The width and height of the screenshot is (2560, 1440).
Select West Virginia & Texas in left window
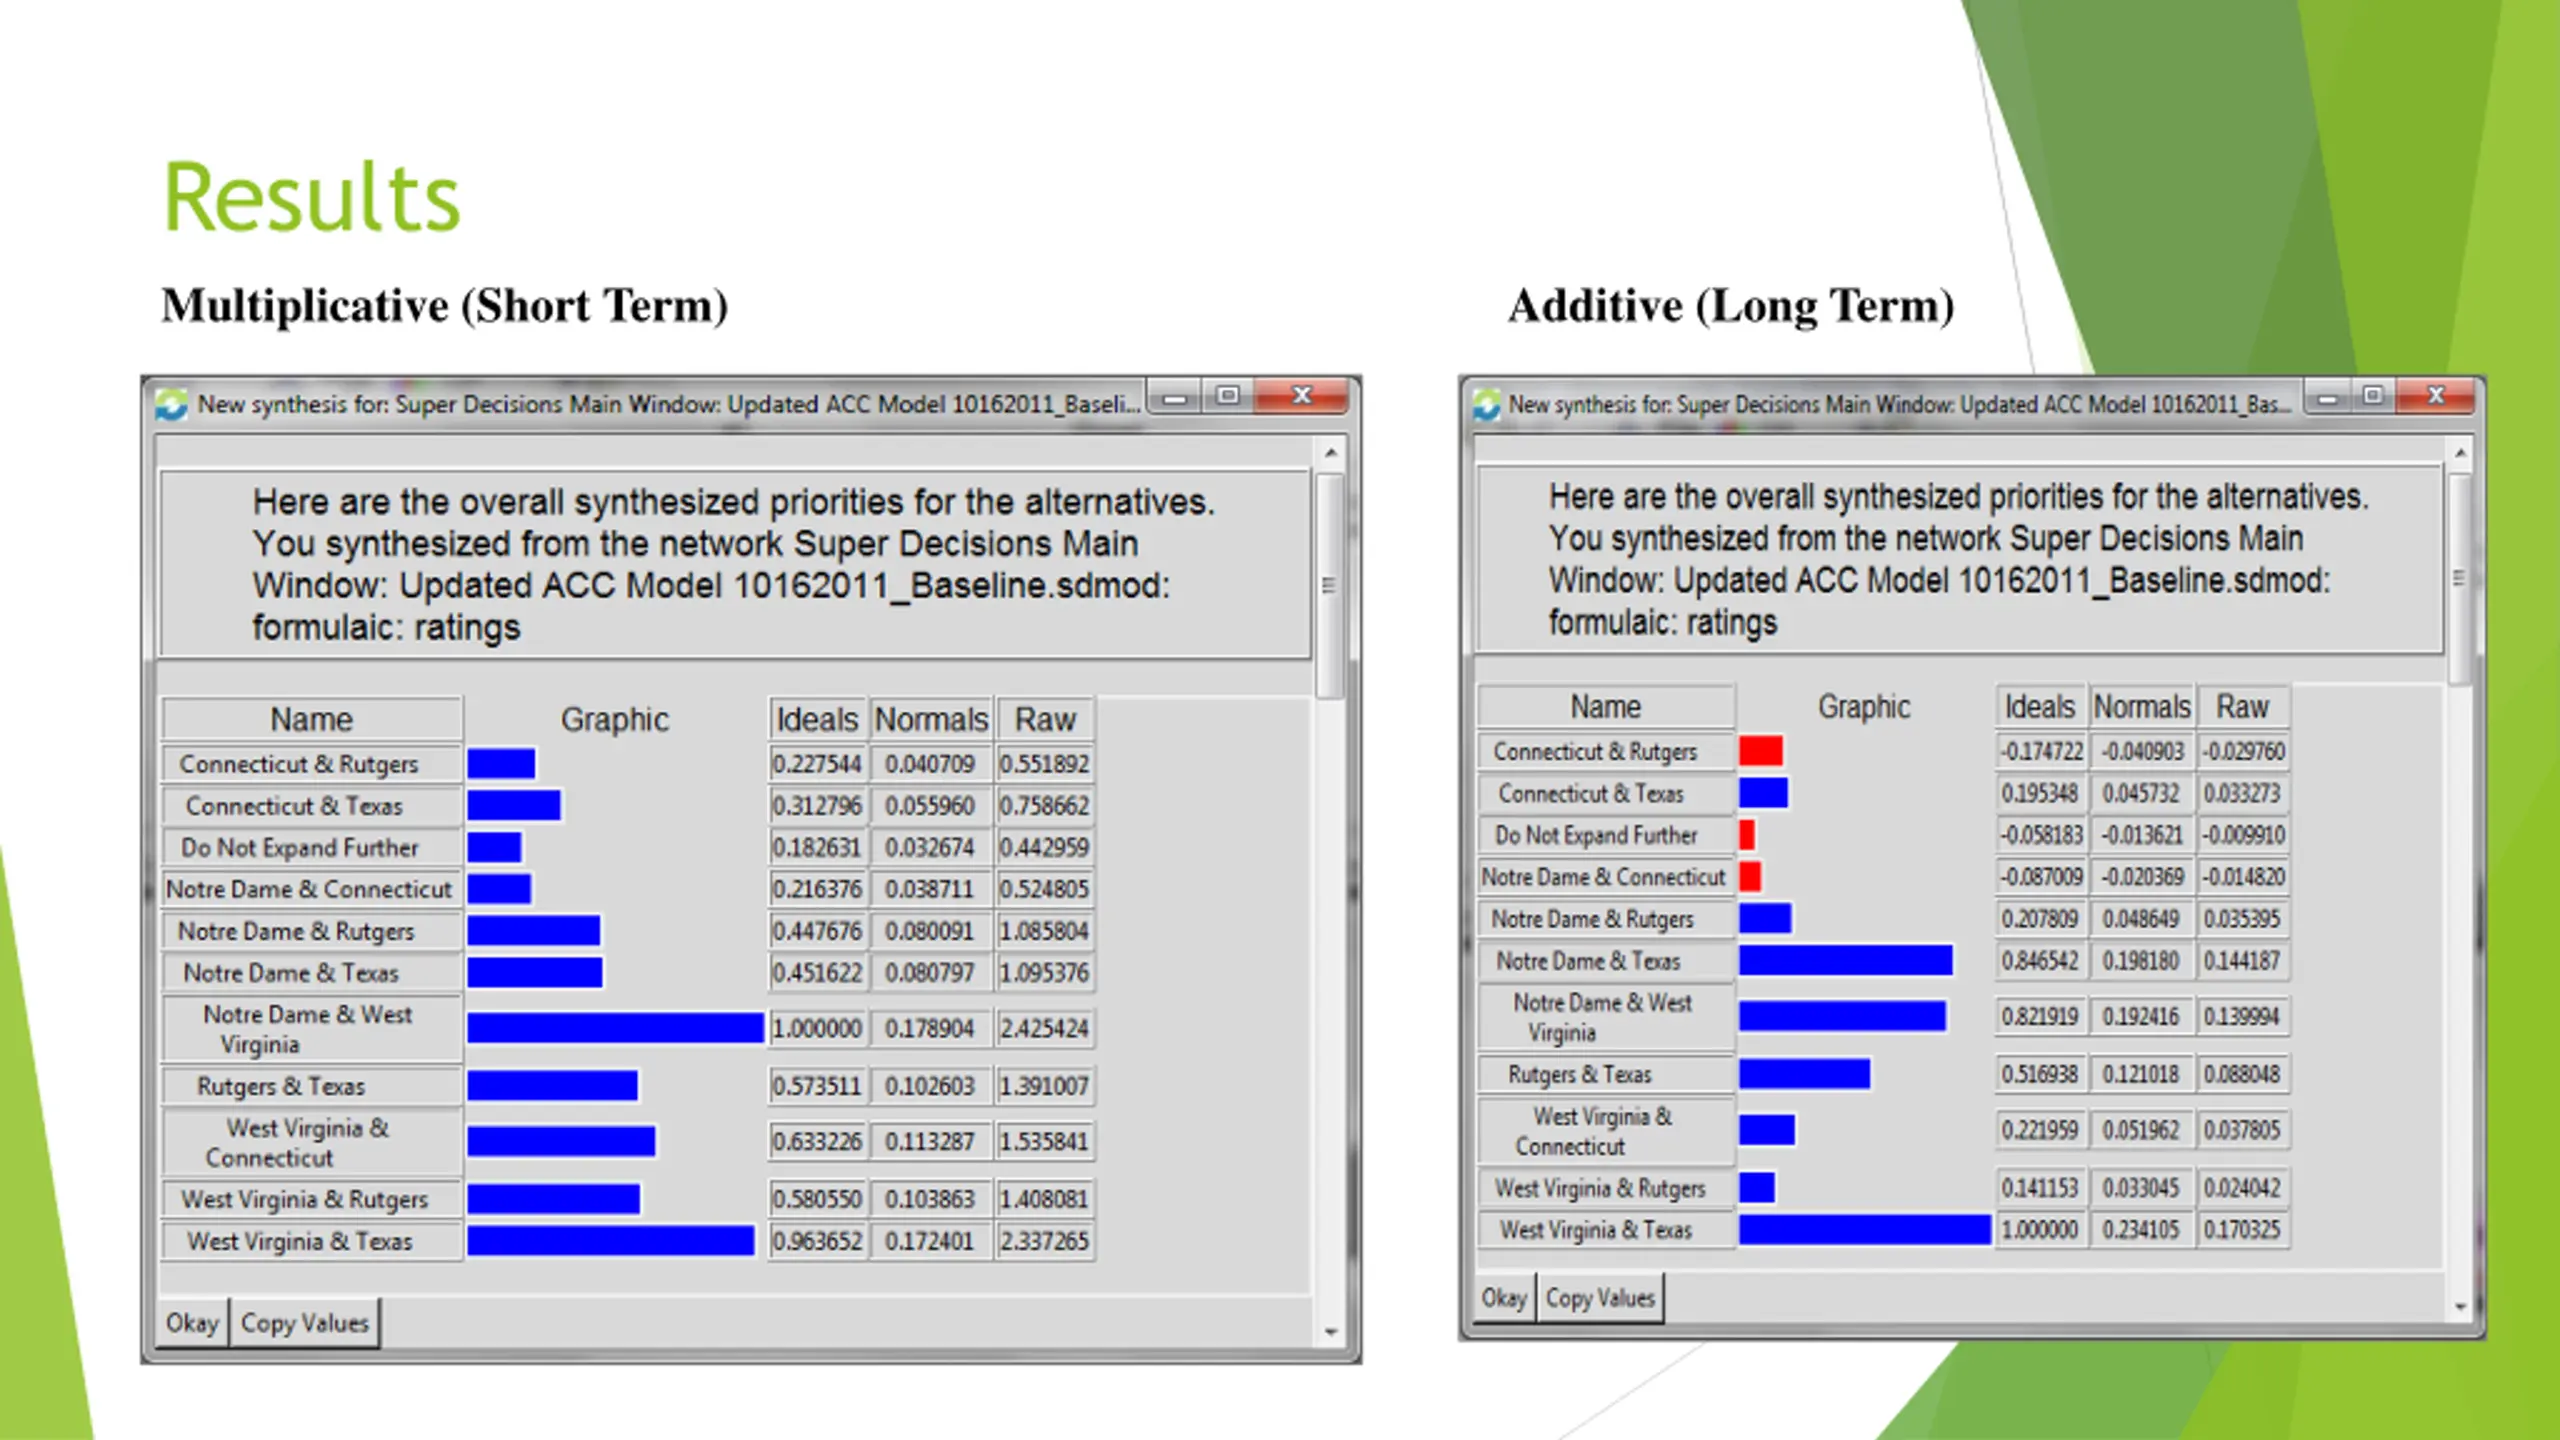[x=312, y=1241]
